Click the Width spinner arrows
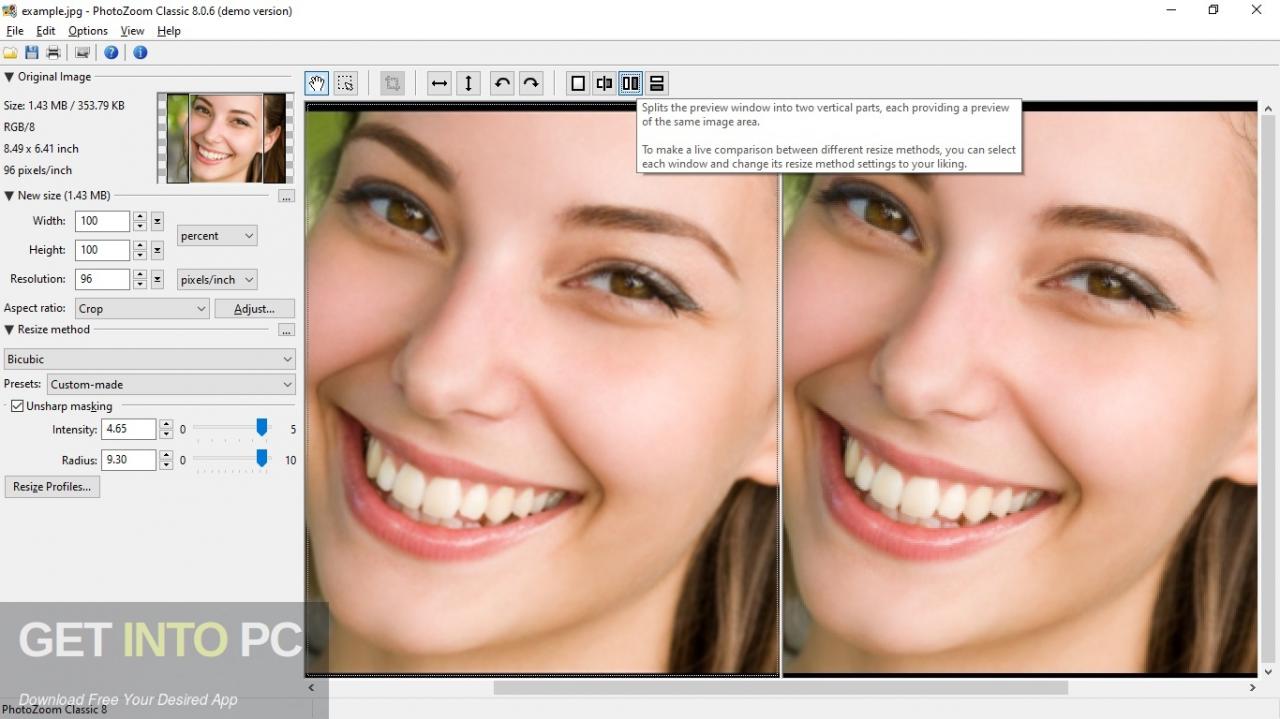This screenshot has height=719, width=1280. [140, 222]
